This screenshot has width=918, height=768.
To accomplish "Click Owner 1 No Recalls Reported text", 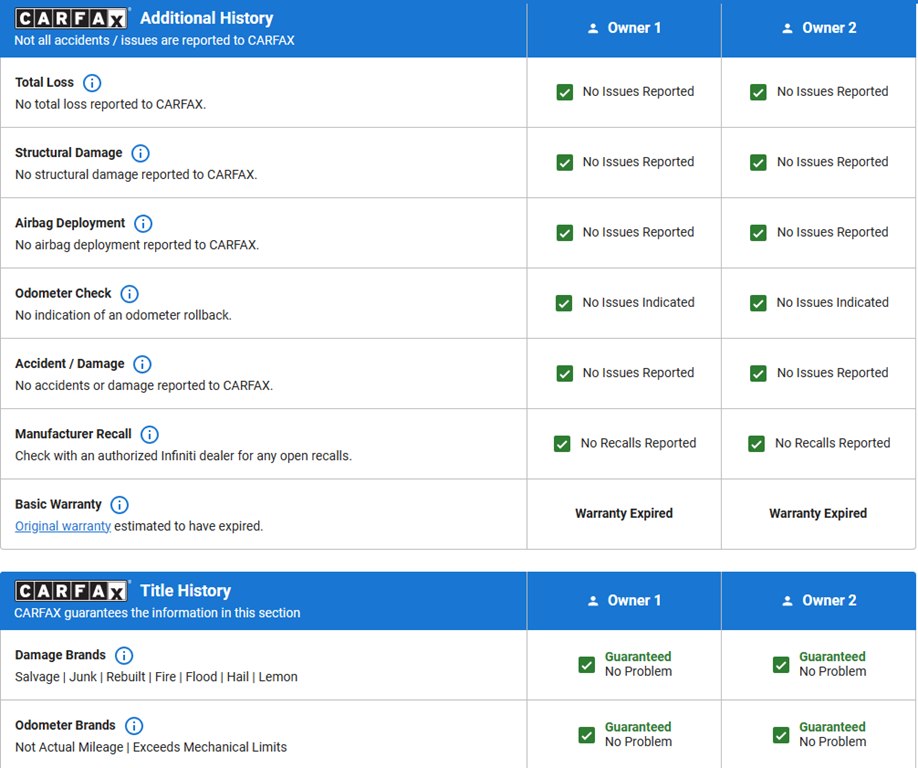I will tap(638, 443).
